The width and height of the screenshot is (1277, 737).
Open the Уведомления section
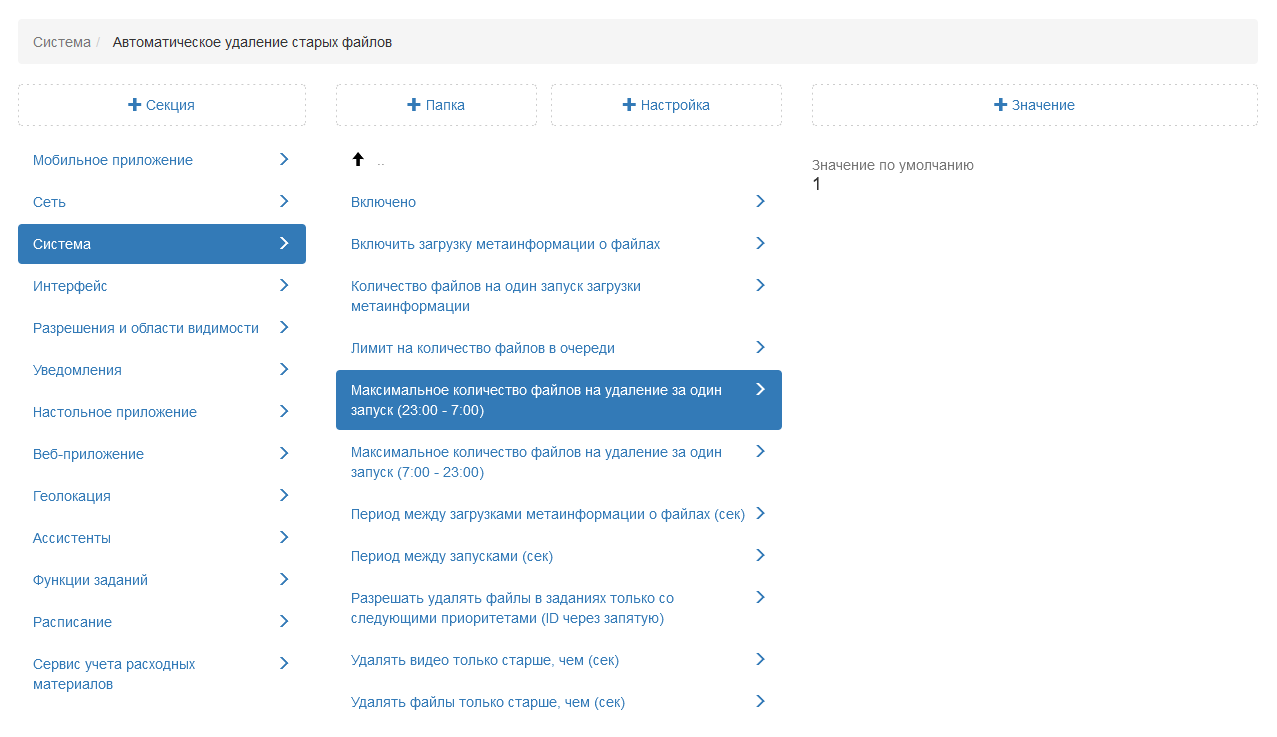77,370
